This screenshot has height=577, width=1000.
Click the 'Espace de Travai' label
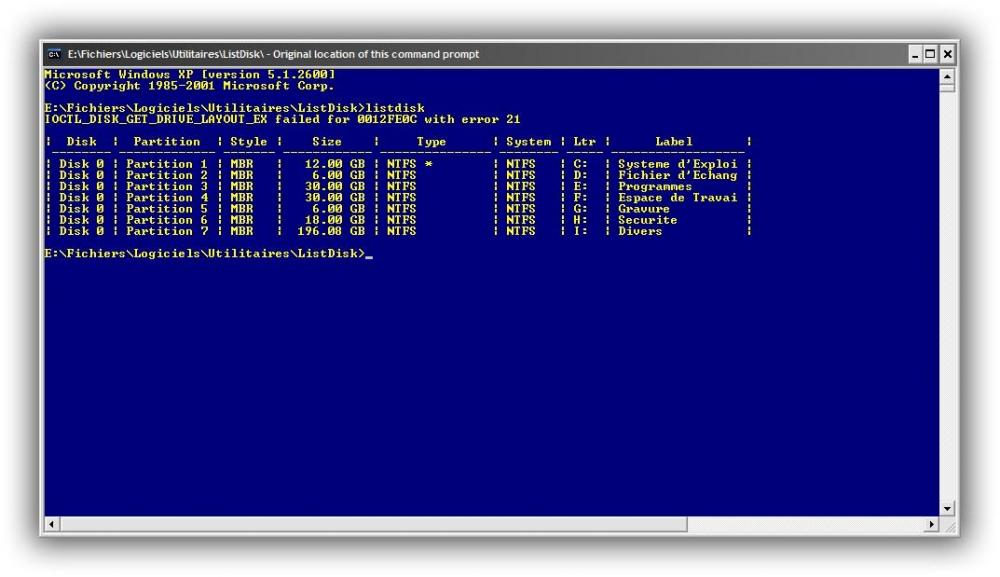click(677, 198)
